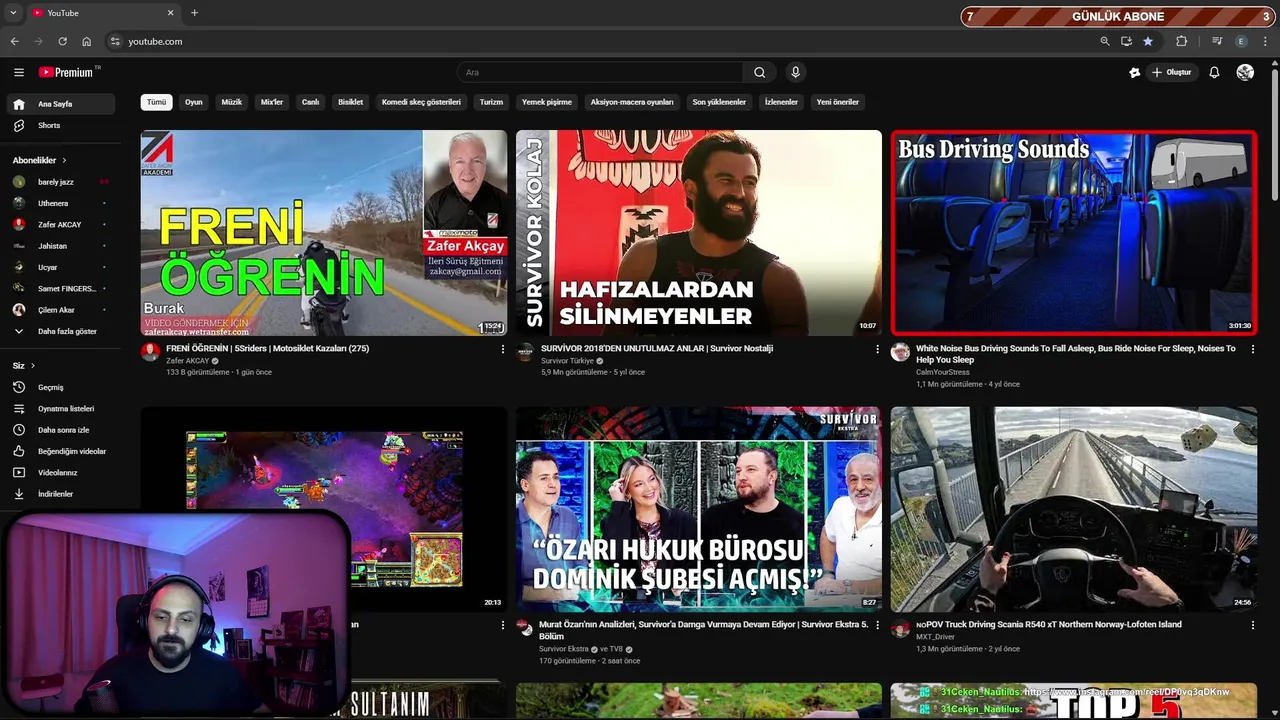
Task: Open FRENİ ÖĞRENİN motorcycle thumbnail
Action: 323,233
